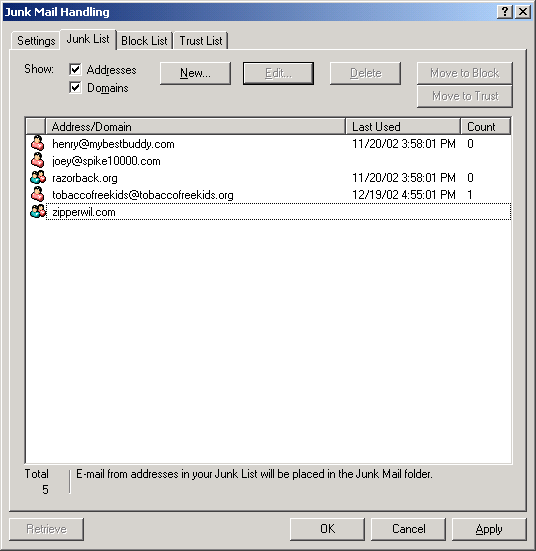Viewport: 536px width, 551px height.
Task: Select the razorback.org entry
Action: point(269,177)
